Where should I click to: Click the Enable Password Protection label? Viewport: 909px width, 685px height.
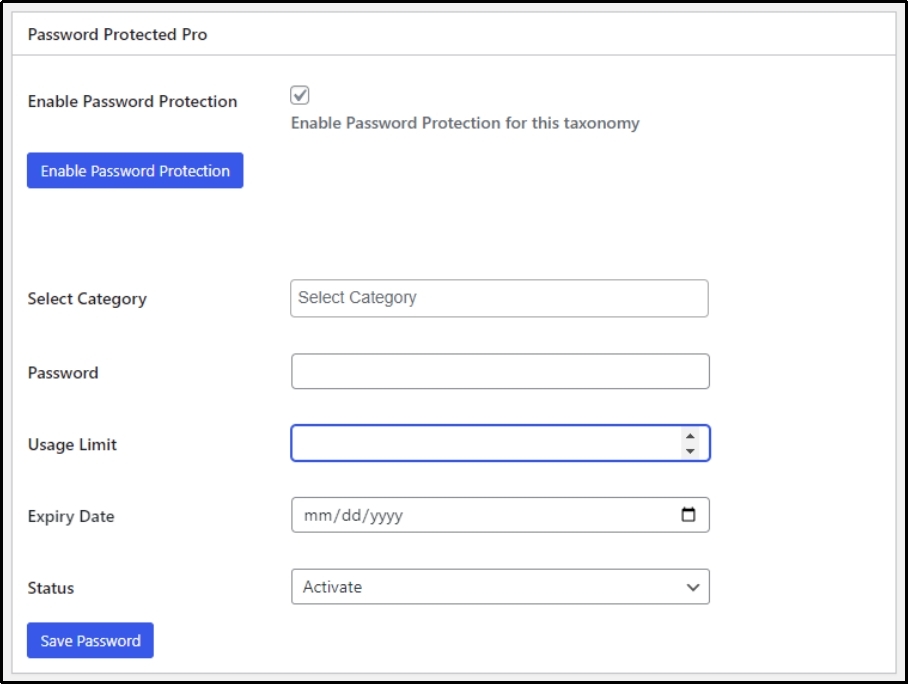coord(132,101)
